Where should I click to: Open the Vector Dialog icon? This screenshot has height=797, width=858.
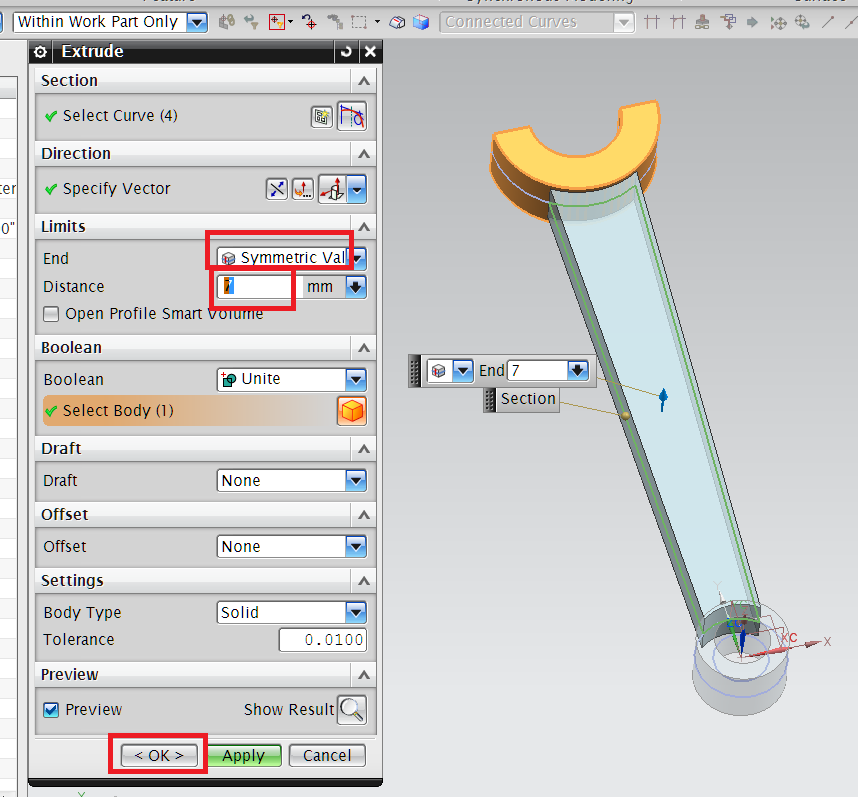pos(303,188)
